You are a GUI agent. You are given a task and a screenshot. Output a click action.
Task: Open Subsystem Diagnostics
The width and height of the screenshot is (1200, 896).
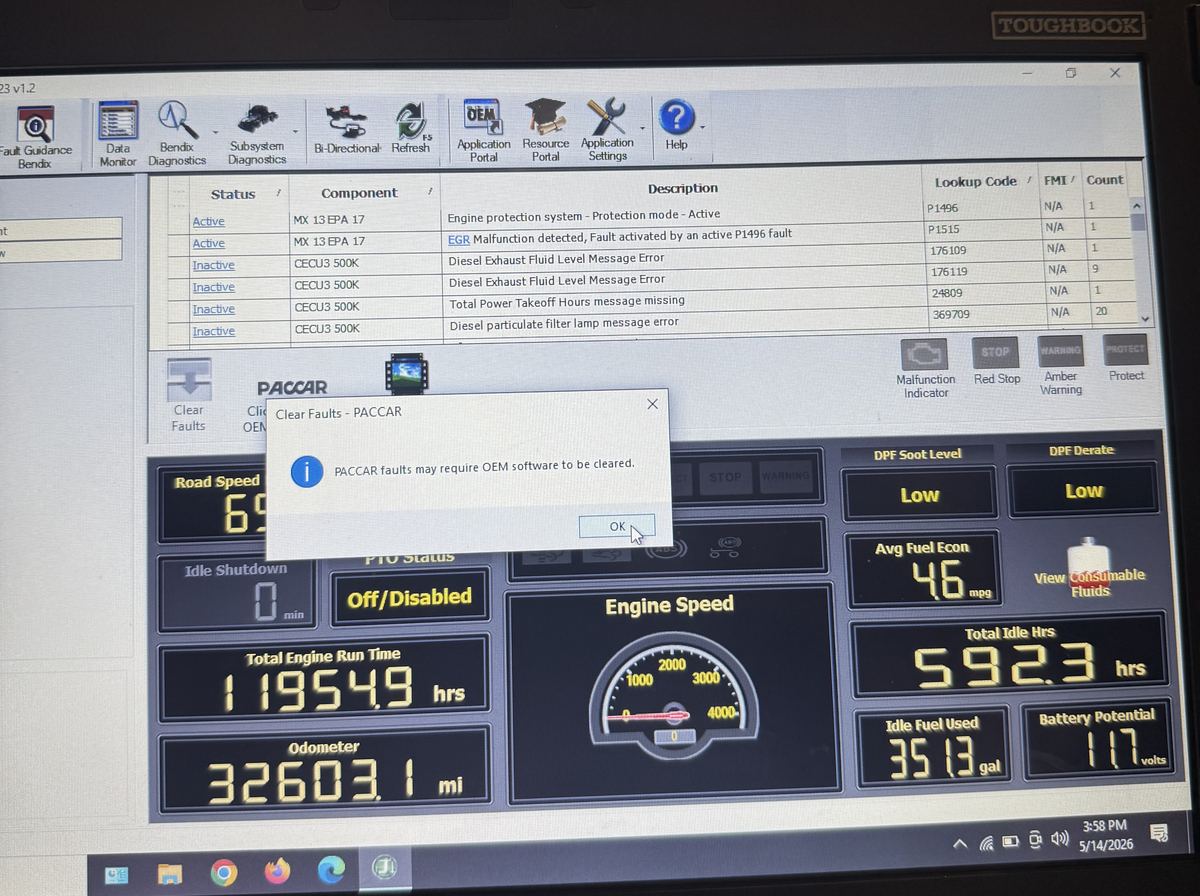click(x=257, y=134)
